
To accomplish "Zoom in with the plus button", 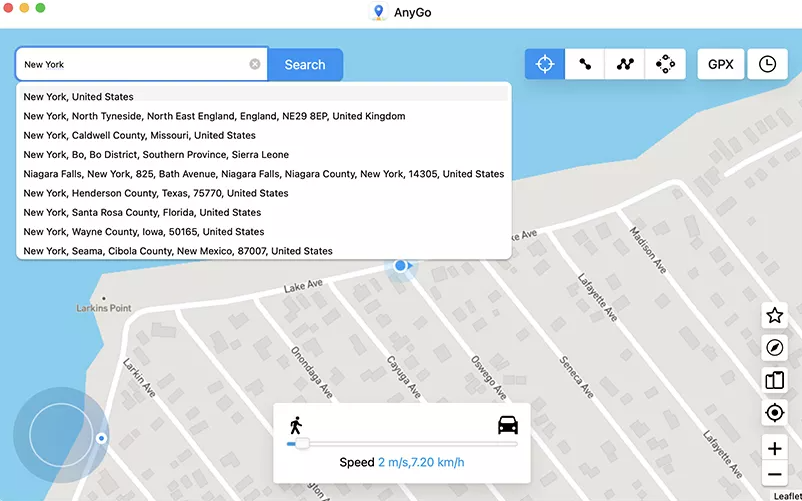I will coord(774,448).
